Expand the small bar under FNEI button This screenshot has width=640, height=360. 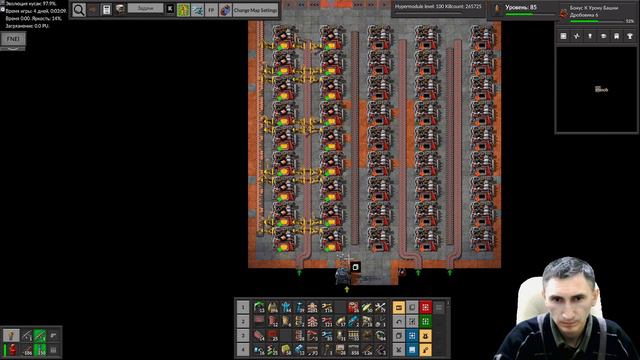[13, 49]
